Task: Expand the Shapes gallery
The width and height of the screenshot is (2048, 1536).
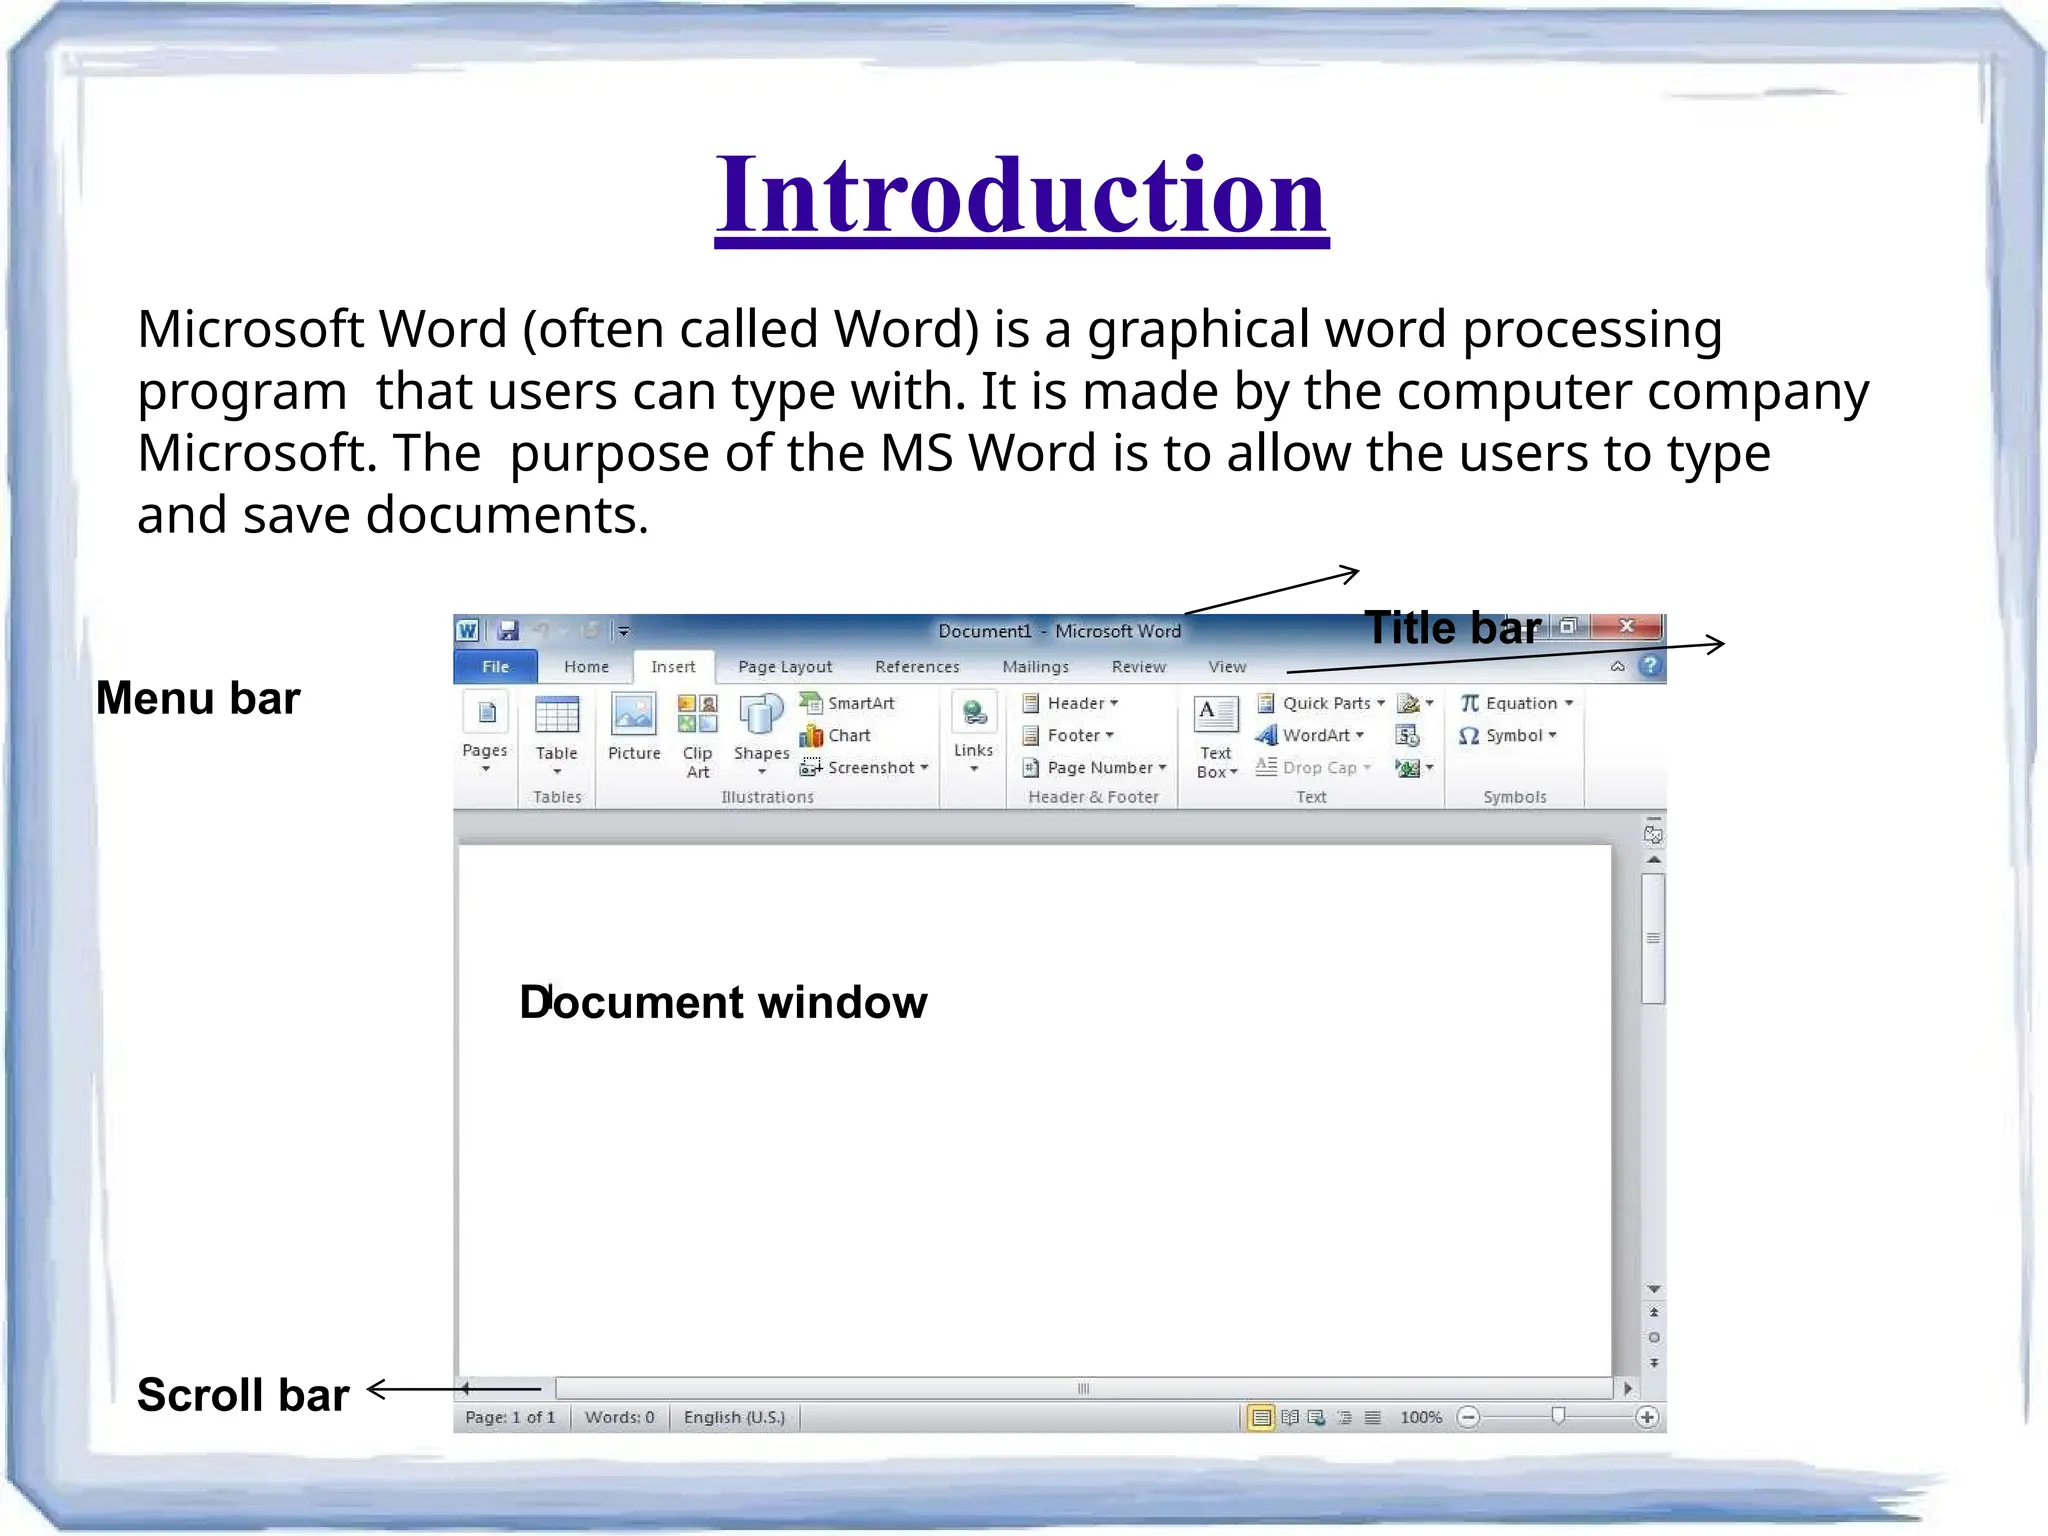Action: pos(761,735)
